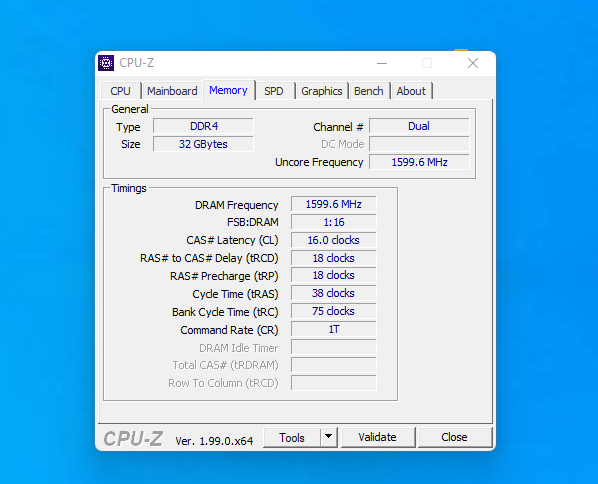Screen dimensions: 598x484
Task: Switch to the Mainboard tab
Action: (x=172, y=91)
